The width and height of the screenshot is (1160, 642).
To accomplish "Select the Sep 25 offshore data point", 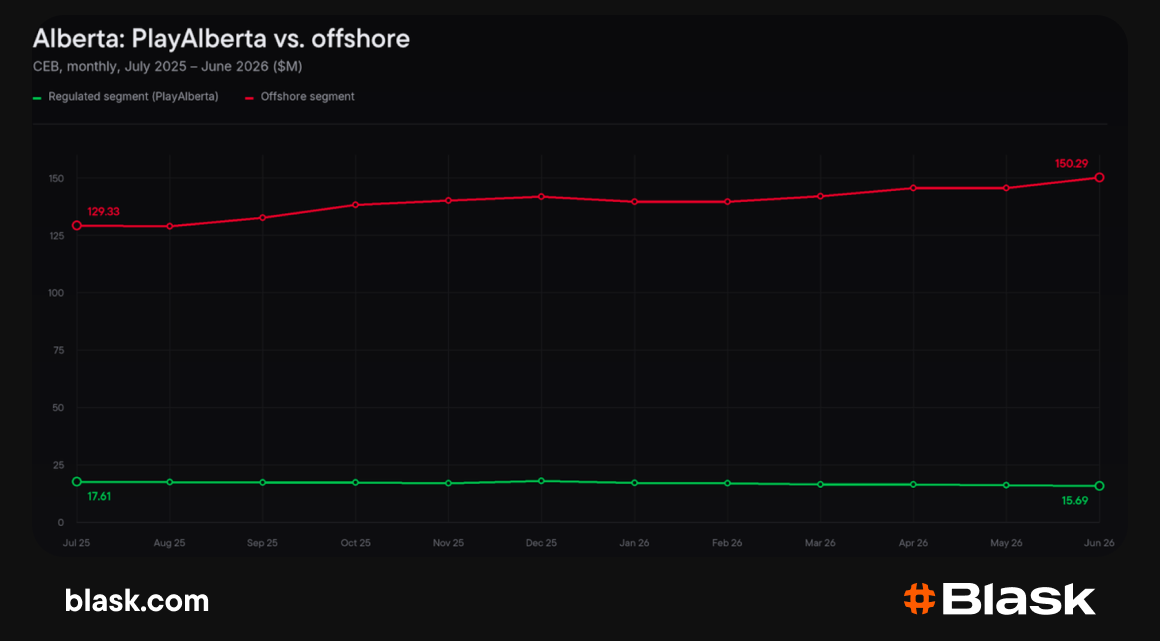I will [263, 217].
